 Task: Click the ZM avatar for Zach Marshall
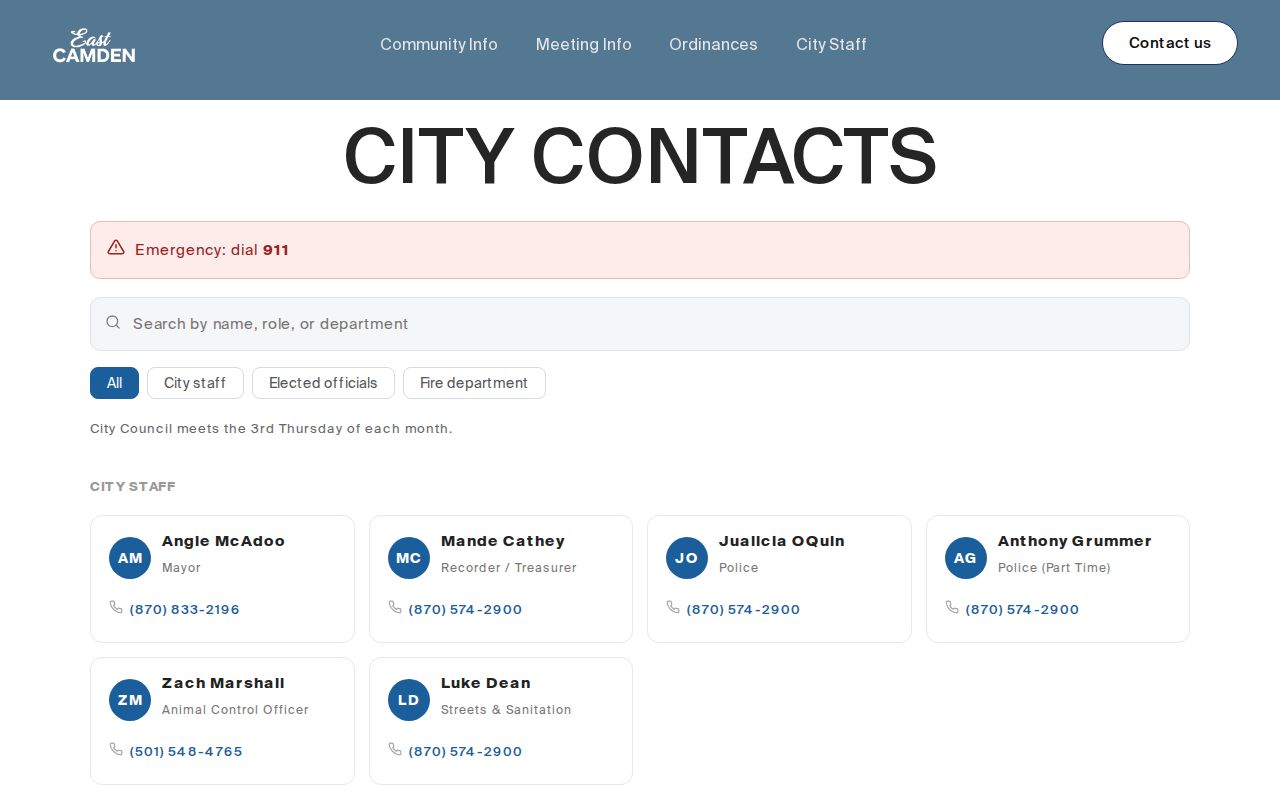pyautogui.click(x=130, y=700)
